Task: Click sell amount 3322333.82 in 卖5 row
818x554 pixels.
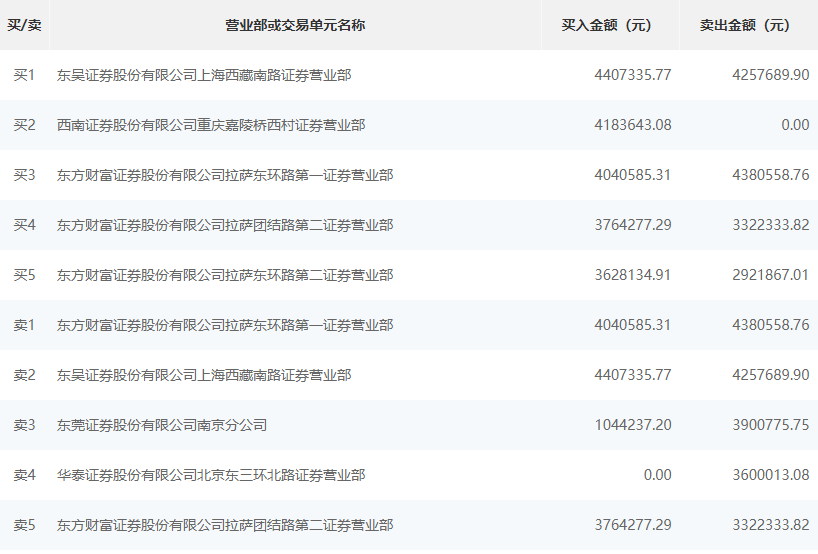Action: (x=771, y=525)
